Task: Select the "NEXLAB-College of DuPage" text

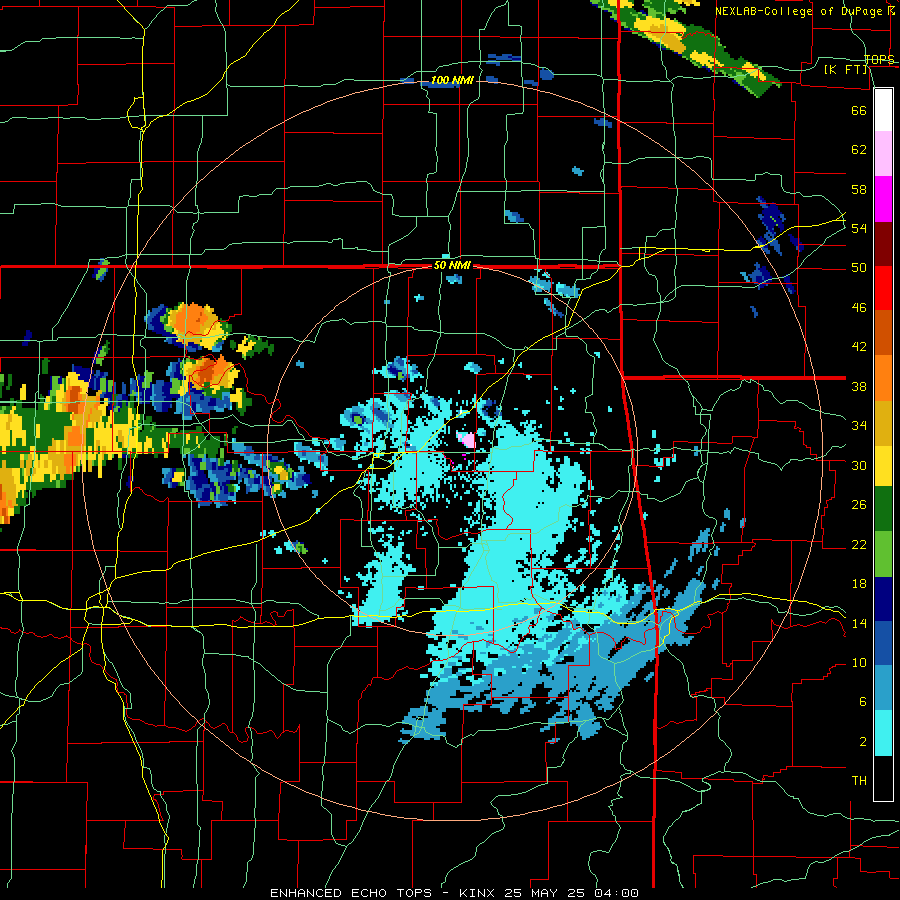Action: coord(800,11)
